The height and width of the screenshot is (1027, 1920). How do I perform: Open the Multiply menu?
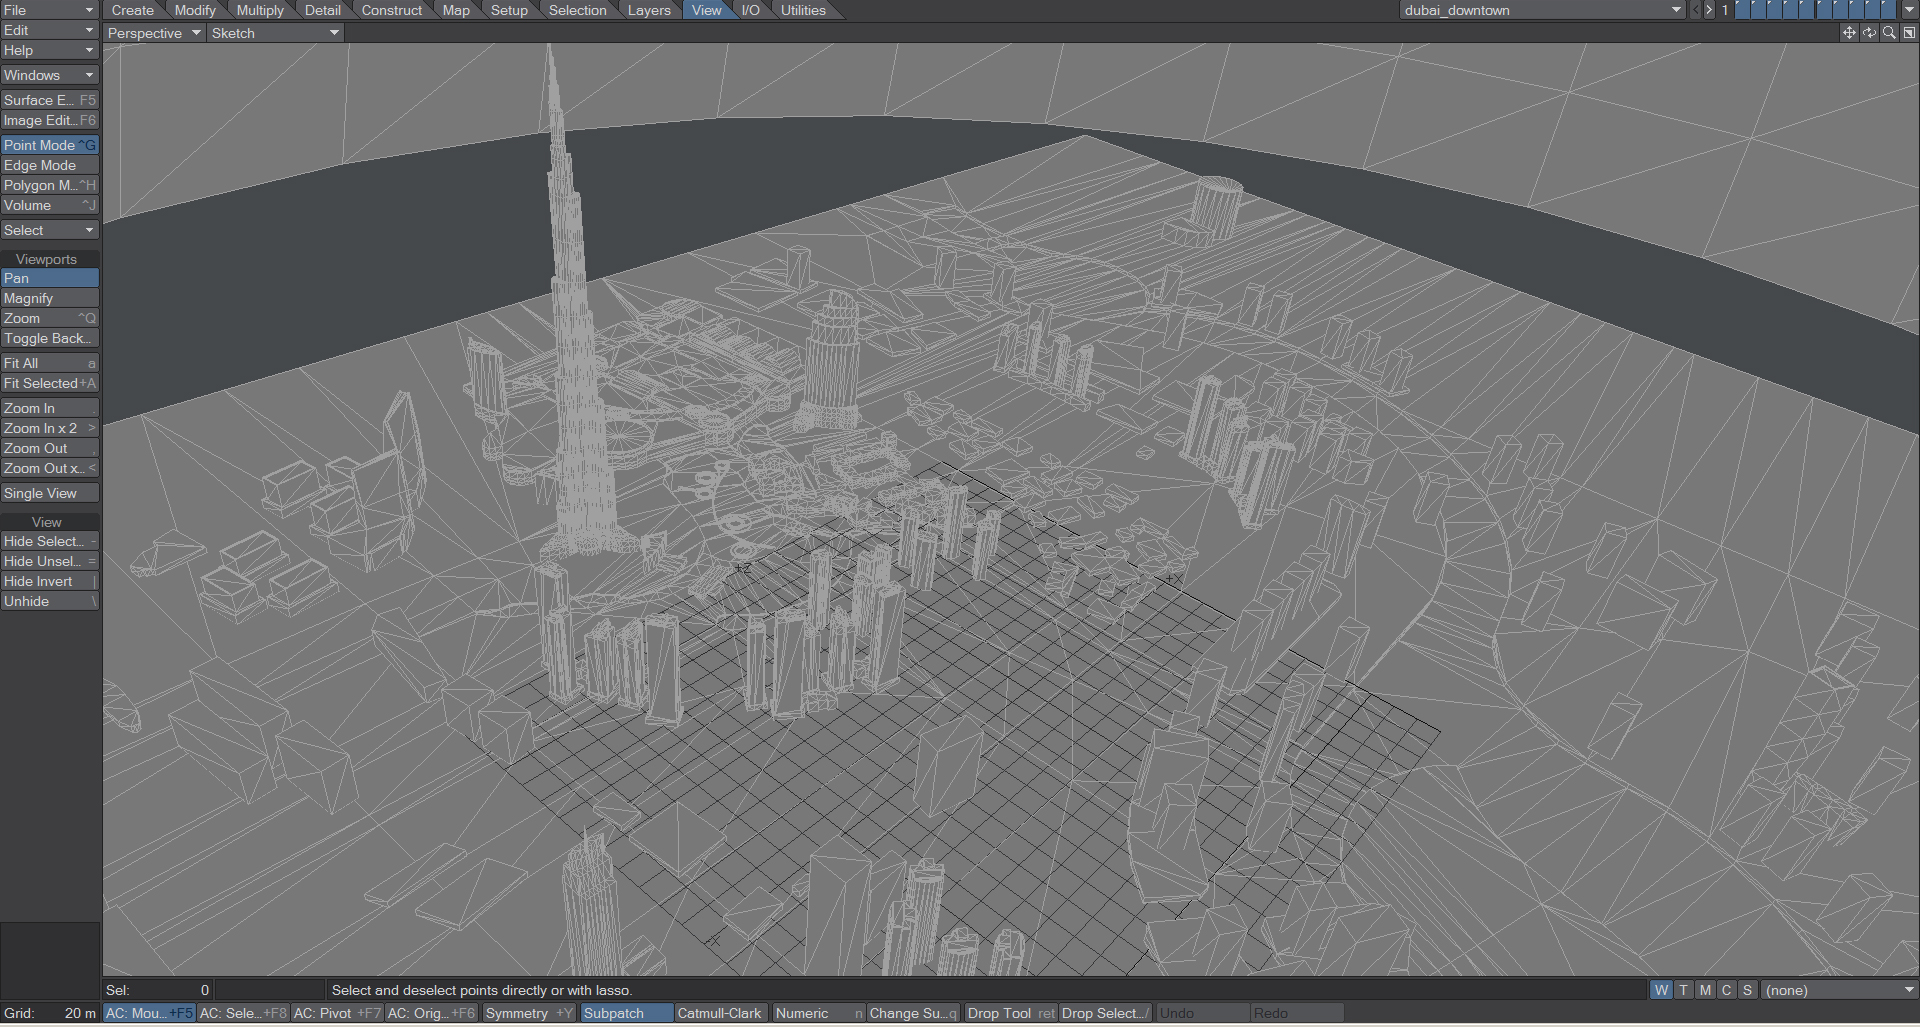260,10
